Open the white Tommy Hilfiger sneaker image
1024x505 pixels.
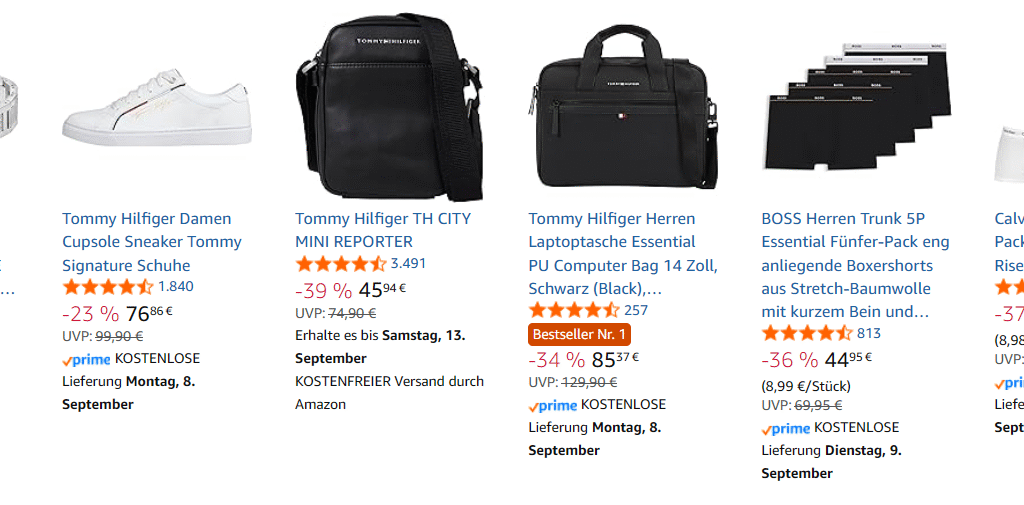pos(157,110)
